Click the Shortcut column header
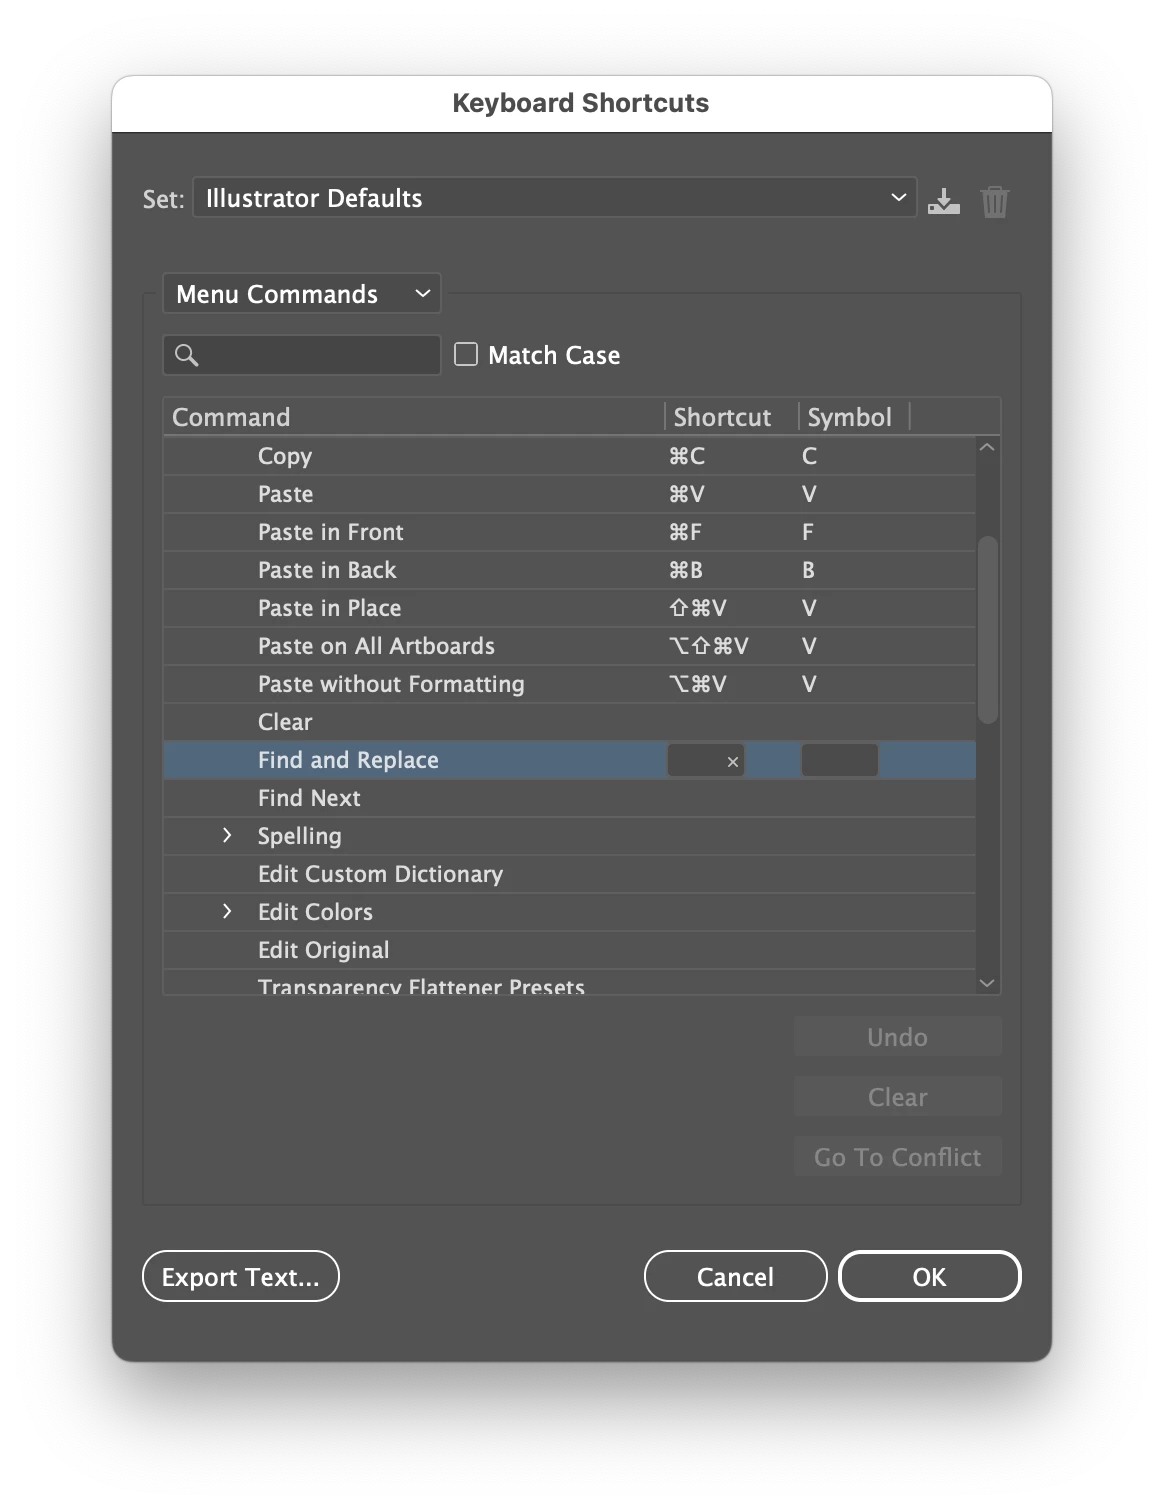 point(732,417)
